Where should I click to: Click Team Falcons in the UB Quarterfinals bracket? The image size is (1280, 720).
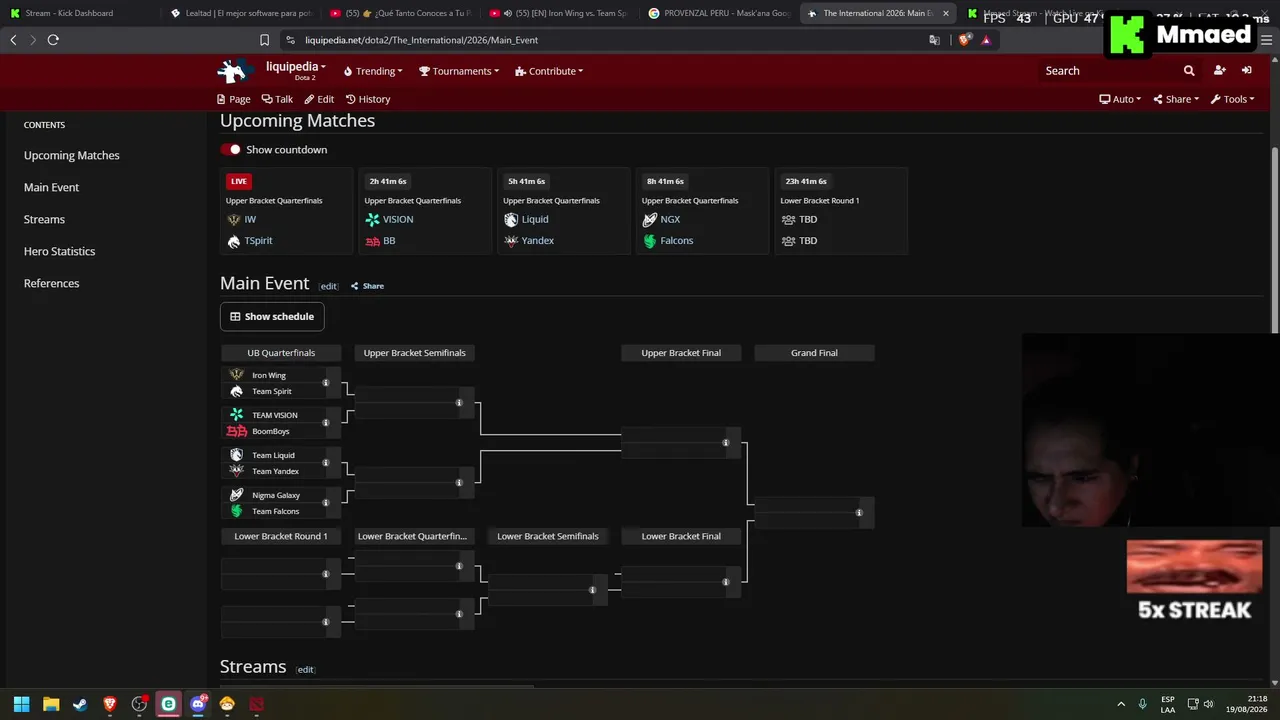pos(276,511)
